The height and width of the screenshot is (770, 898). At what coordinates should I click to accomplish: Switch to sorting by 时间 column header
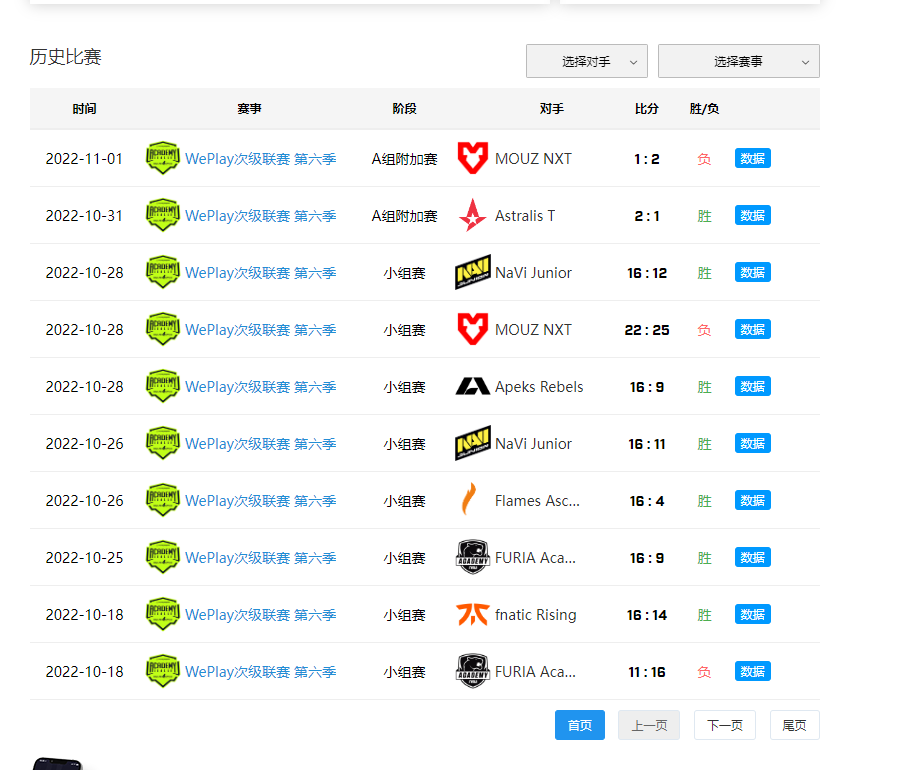point(84,109)
